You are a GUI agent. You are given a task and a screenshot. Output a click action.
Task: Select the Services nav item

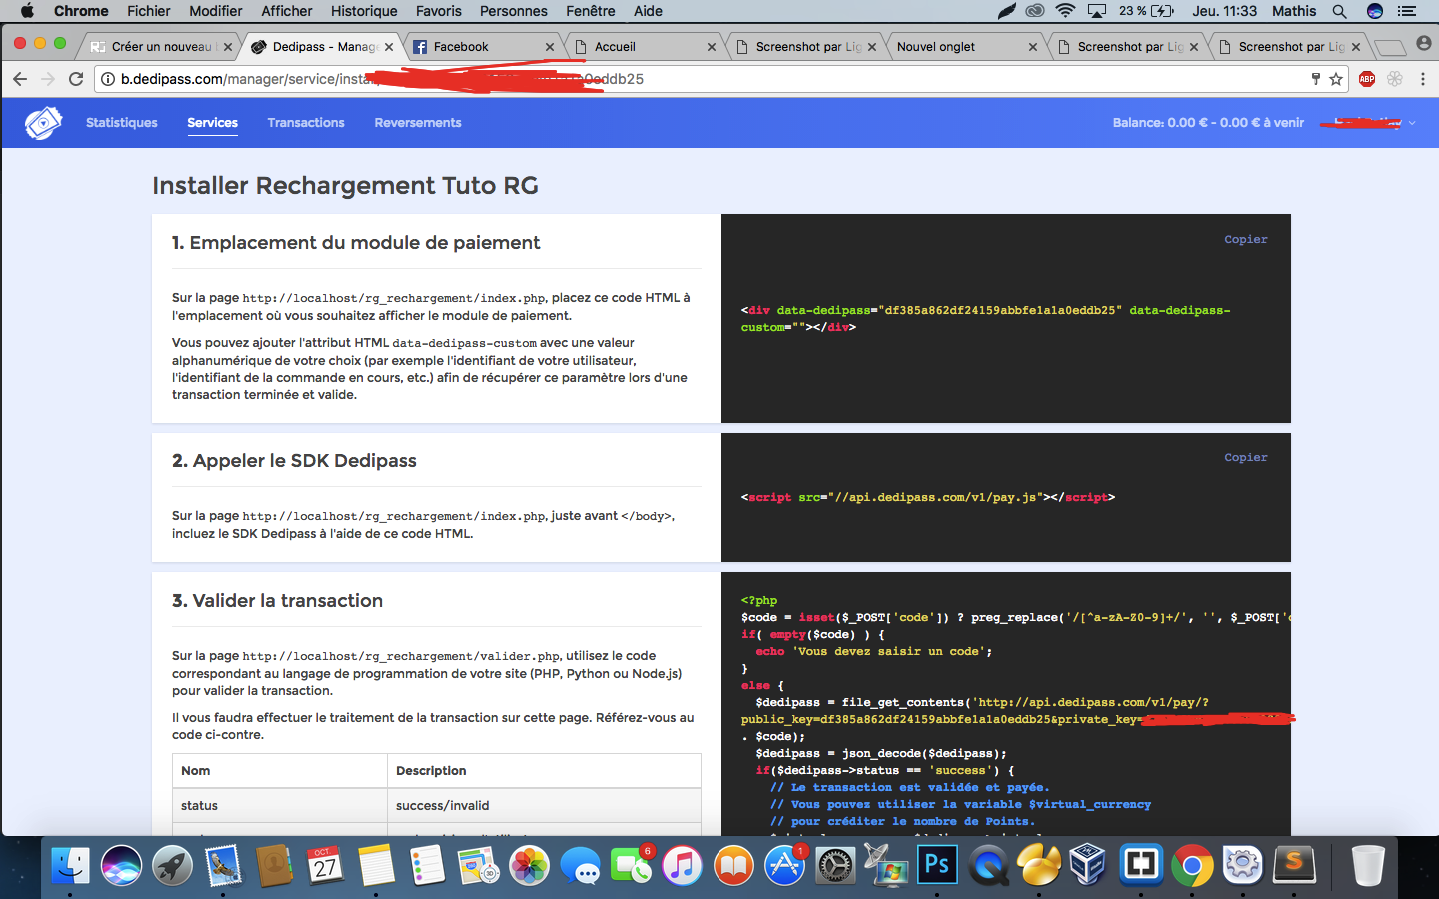click(x=213, y=123)
